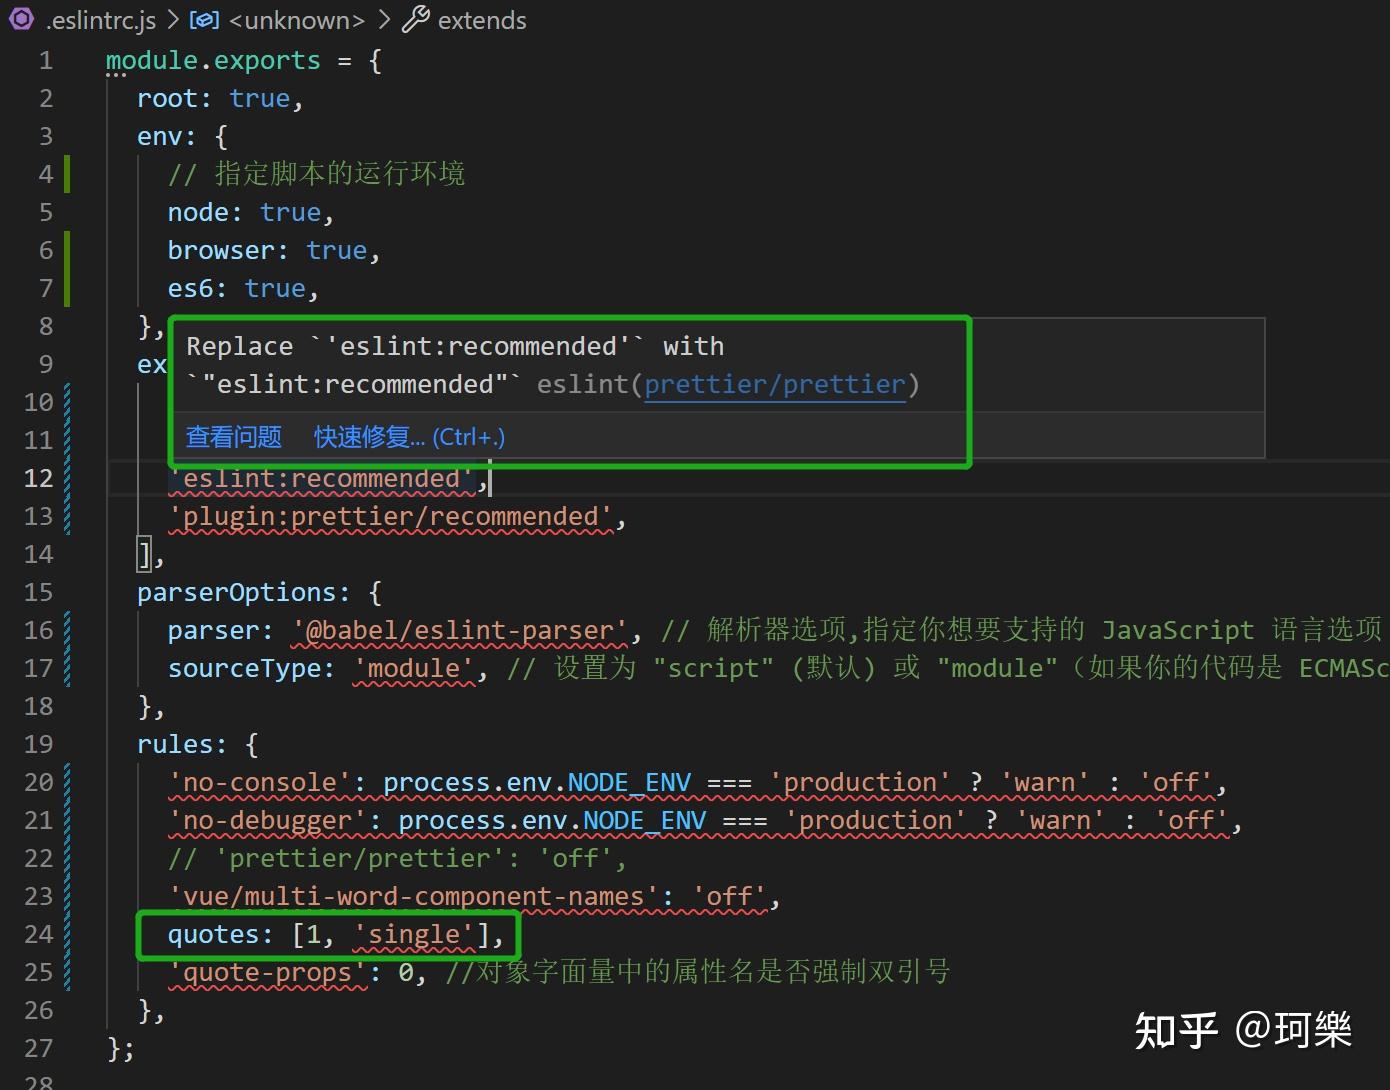Viewport: 1390px width, 1090px height.
Task: Click line number 1 in the gutter
Action: [x=46, y=61]
